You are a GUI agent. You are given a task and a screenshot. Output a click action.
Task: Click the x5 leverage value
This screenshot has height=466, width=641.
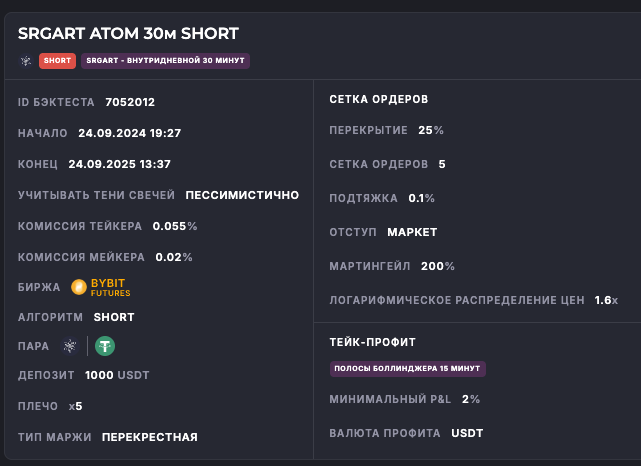coord(76,406)
